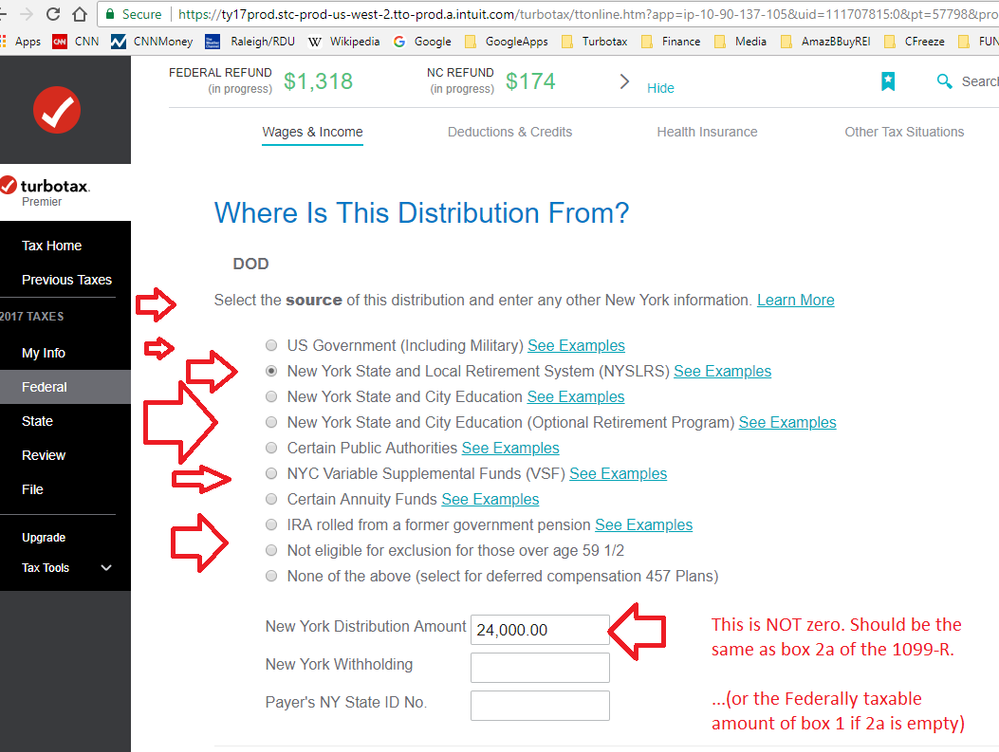Click the Search magnifier icon
The height and width of the screenshot is (752, 999).
pos(944,81)
